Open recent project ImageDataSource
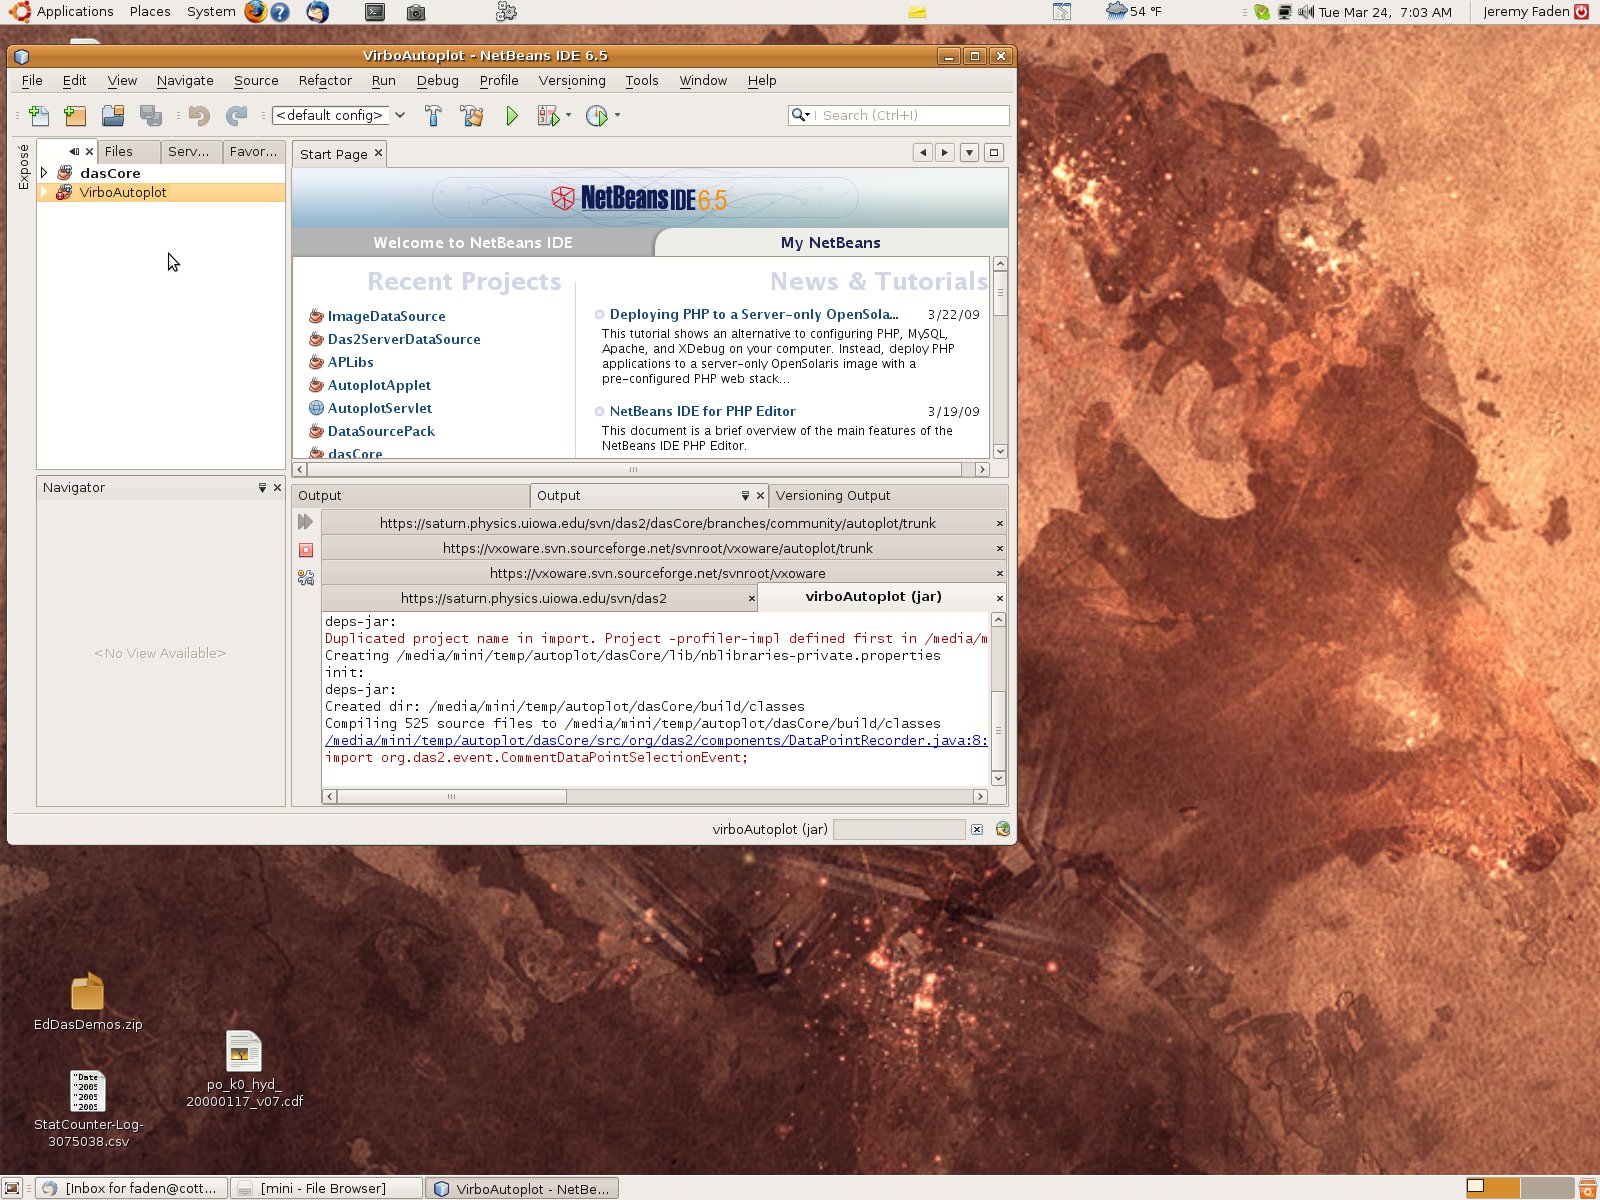This screenshot has height=1200, width=1600. click(x=387, y=316)
